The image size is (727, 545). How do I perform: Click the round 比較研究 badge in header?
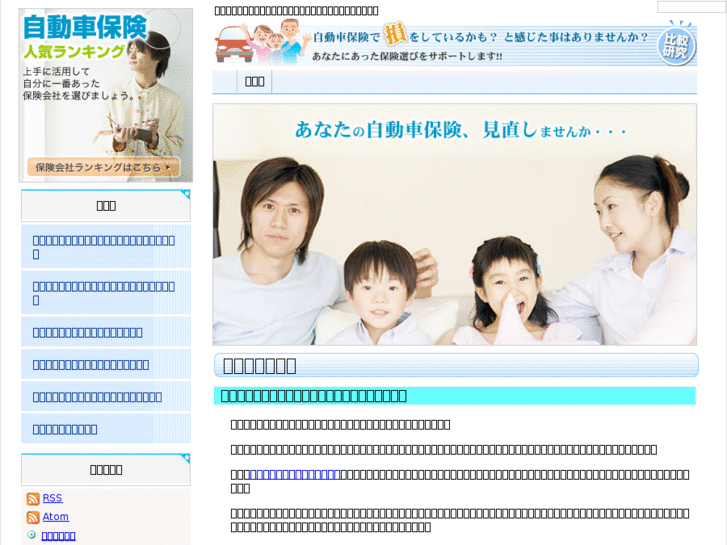(x=676, y=45)
